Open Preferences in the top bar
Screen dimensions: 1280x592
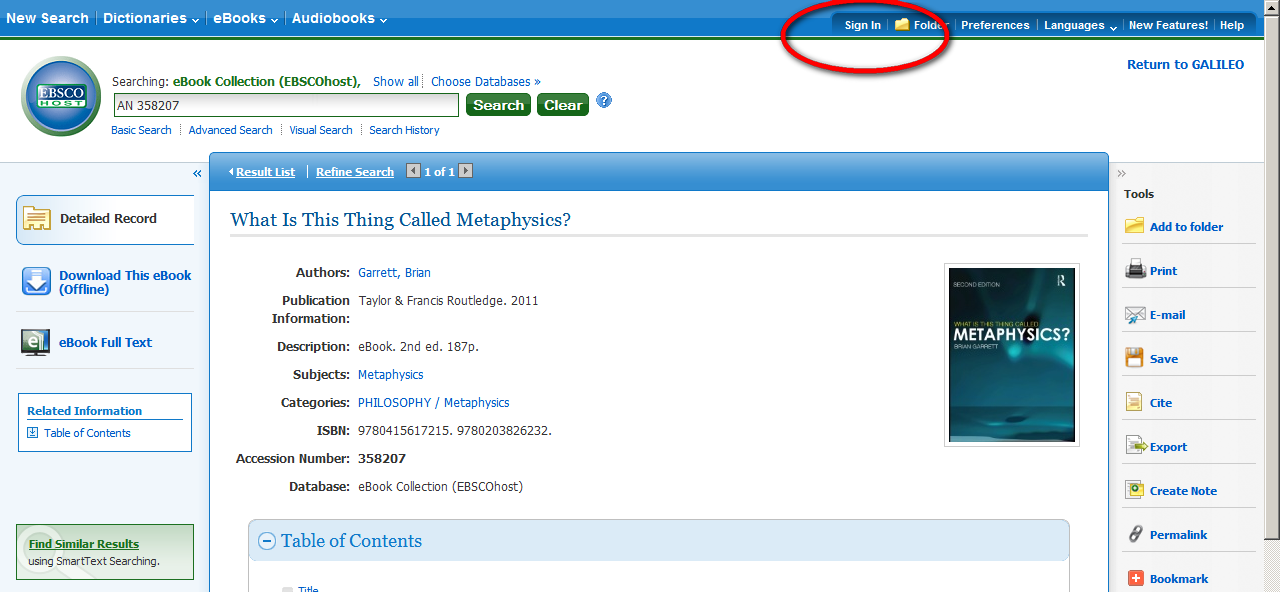click(x=995, y=25)
